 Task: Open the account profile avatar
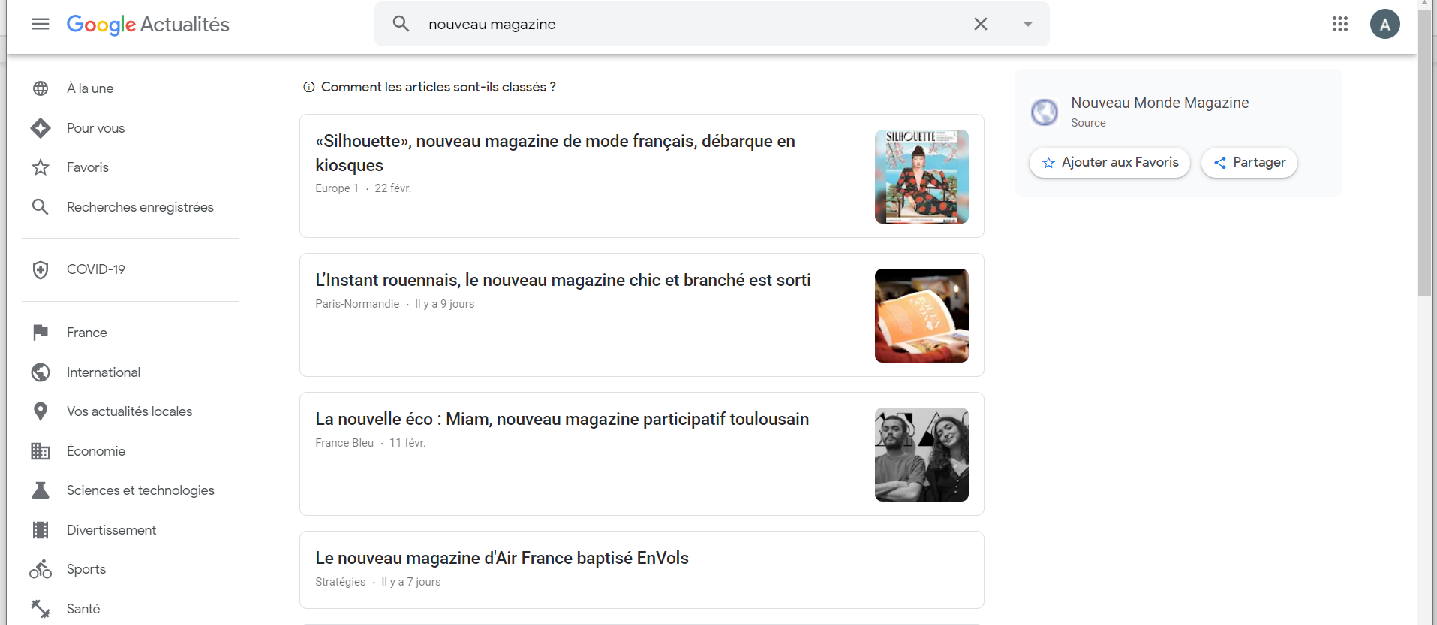click(1384, 24)
